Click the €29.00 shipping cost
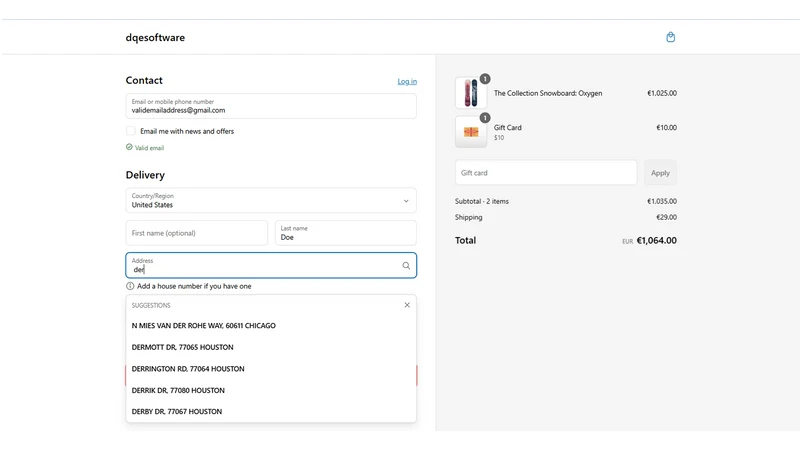Viewport: 800px width, 450px height. tap(666, 217)
